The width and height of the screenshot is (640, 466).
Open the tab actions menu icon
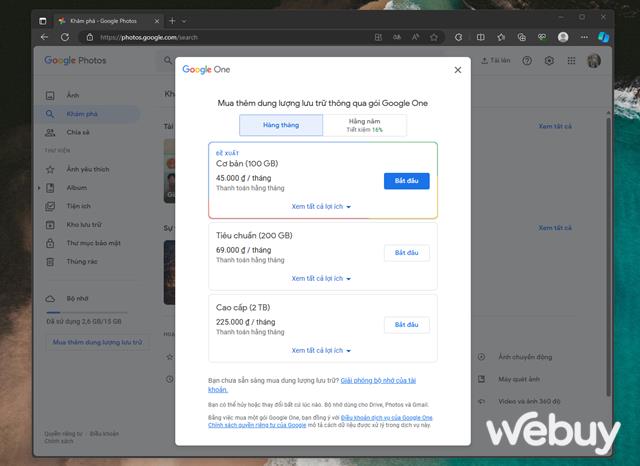click(x=42, y=21)
